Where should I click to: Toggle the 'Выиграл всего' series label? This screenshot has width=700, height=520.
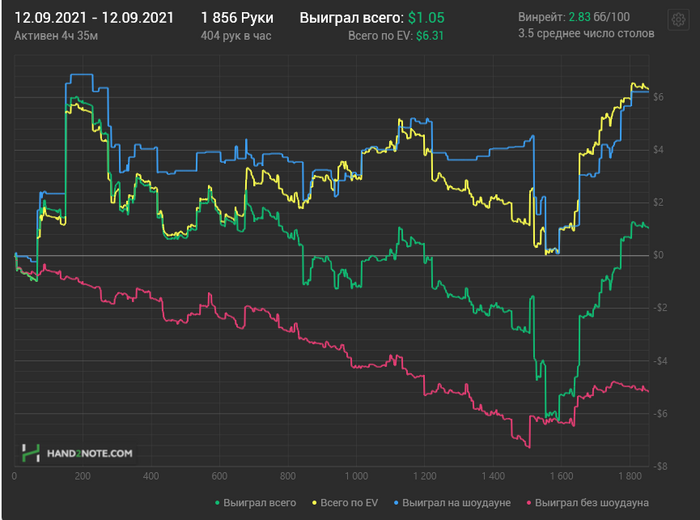(x=260, y=501)
